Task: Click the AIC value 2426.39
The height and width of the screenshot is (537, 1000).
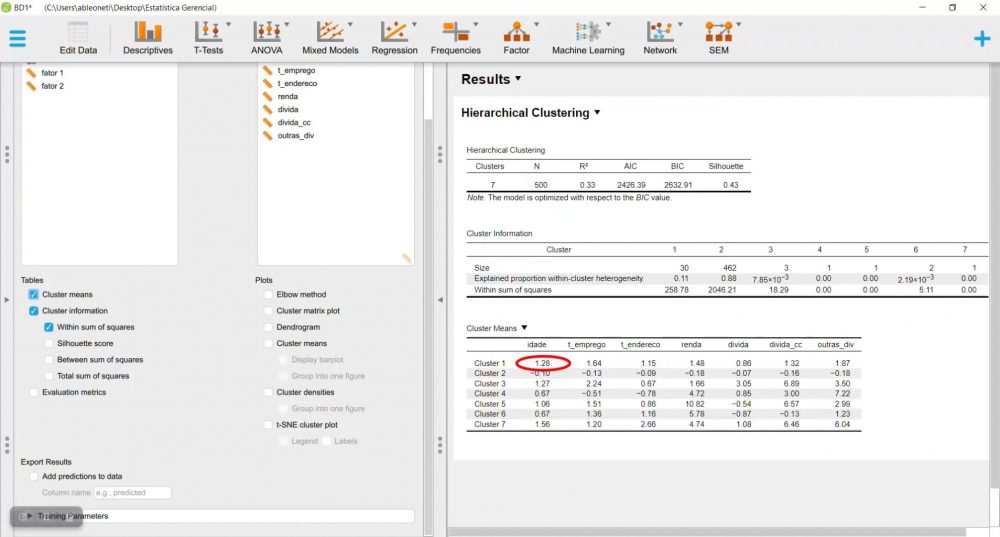Action: (631, 185)
